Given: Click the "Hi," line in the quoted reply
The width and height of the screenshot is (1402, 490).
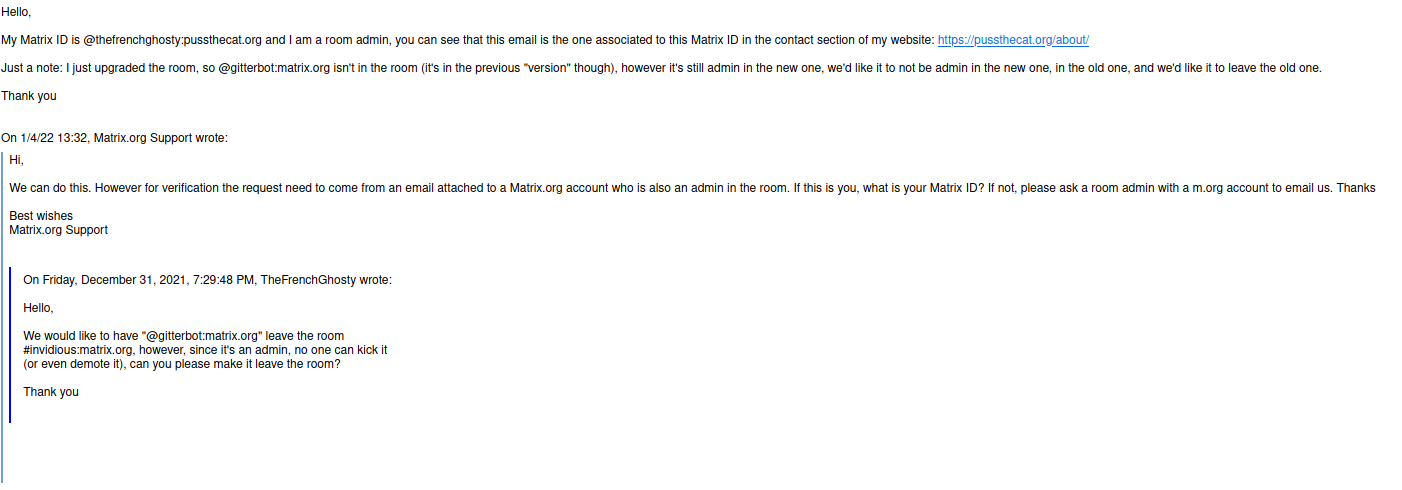Looking at the screenshot, I should point(16,160).
